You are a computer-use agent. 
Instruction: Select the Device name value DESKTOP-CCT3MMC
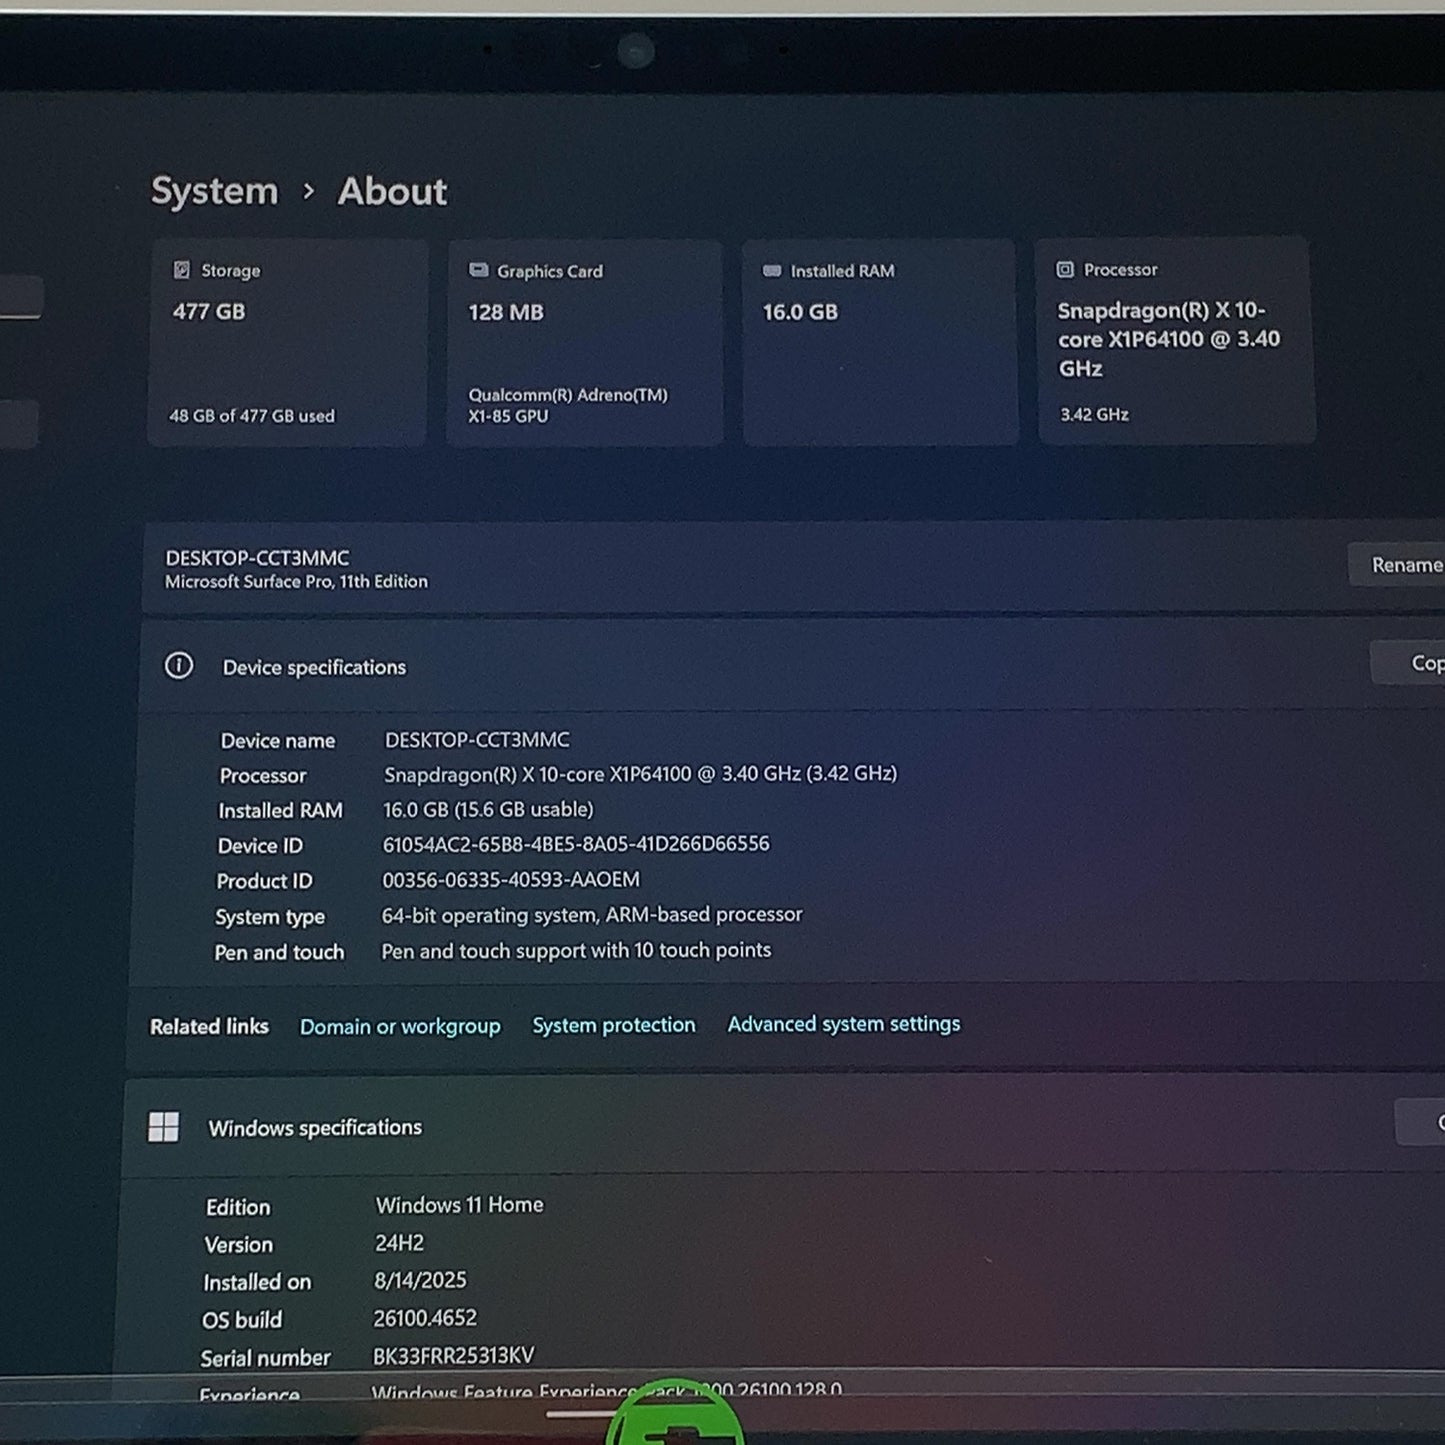pyautogui.click(x=477, y=740)
